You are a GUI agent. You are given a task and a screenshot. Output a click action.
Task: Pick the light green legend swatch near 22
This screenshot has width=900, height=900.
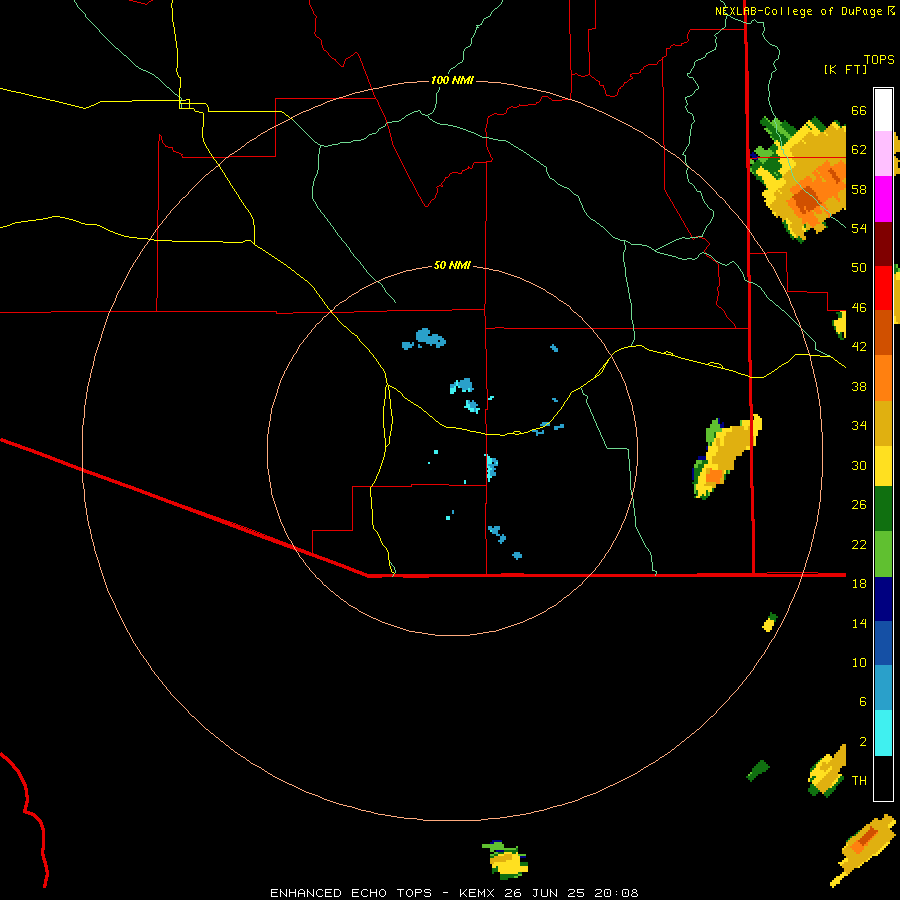883,554
